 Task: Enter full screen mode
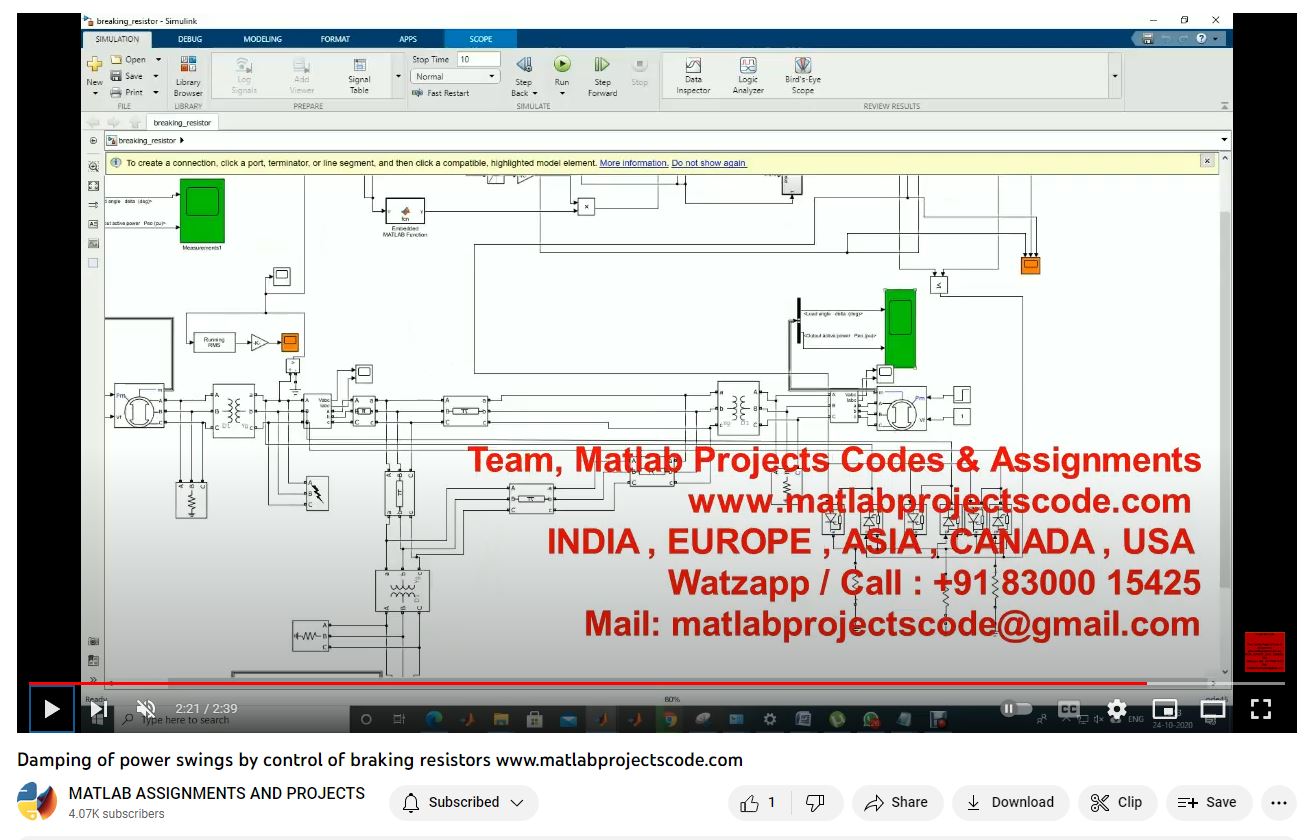[x=1261, y=709]
